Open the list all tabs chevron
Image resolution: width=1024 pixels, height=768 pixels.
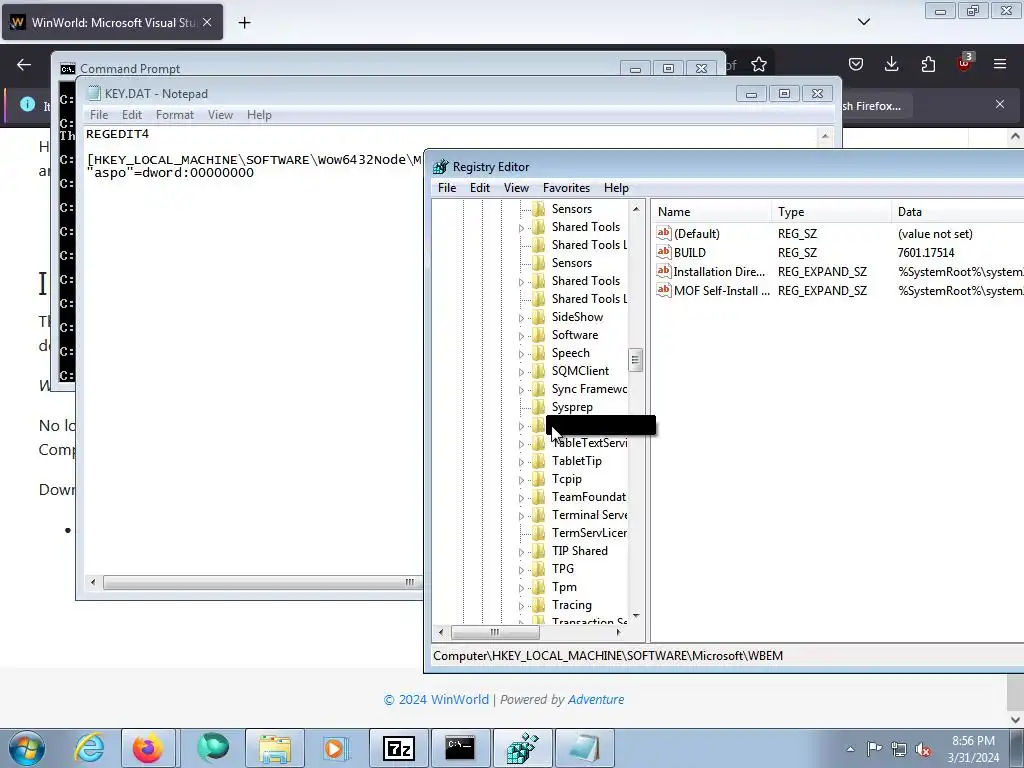pos(864,22)
